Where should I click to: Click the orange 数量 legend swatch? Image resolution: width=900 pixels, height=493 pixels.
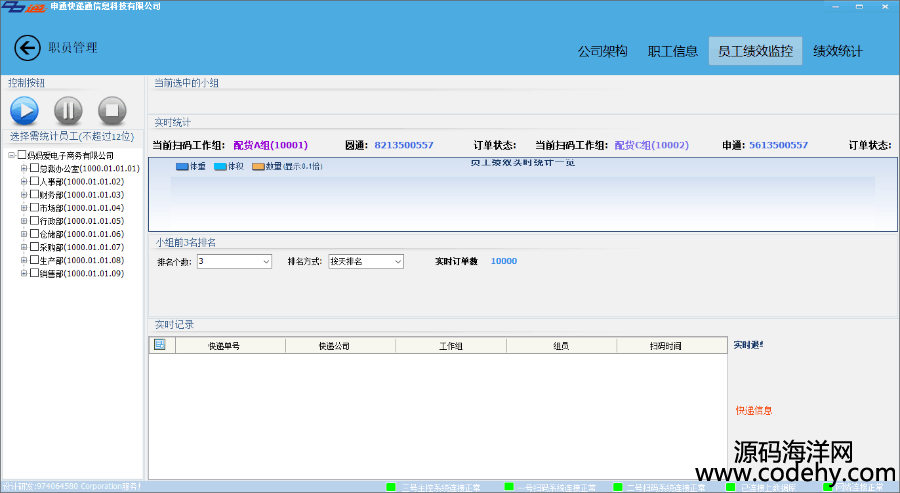[x=258, y=166]
